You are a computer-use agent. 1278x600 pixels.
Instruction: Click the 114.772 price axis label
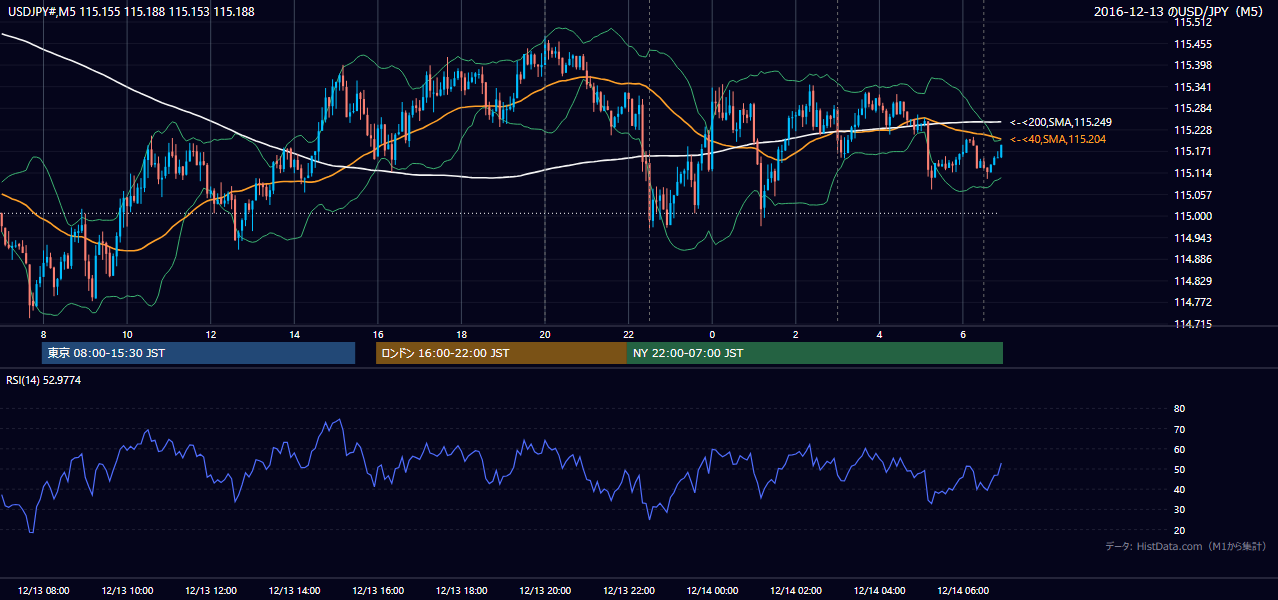[1192, 302]
